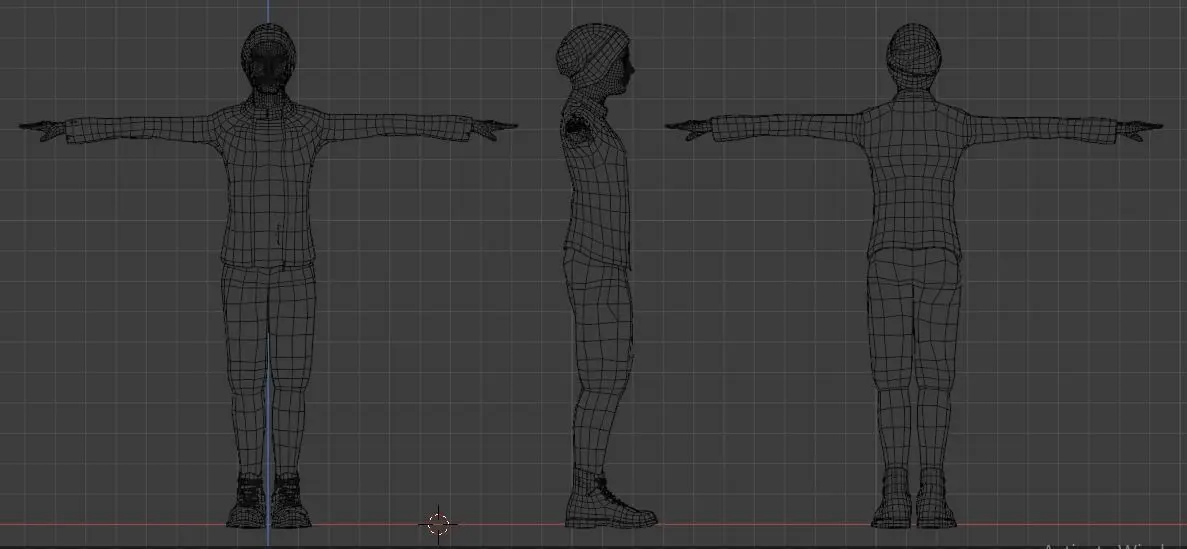1187x549 pixels.
Task: Click the 3D cursor crosshair on the ground line
Action: pos(438,523)
